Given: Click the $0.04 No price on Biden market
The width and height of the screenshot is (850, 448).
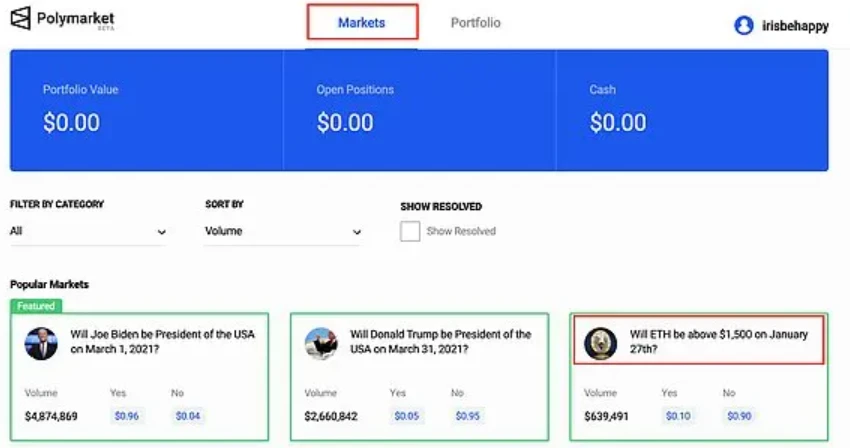Looking at the screenshot, I should 188,415.
